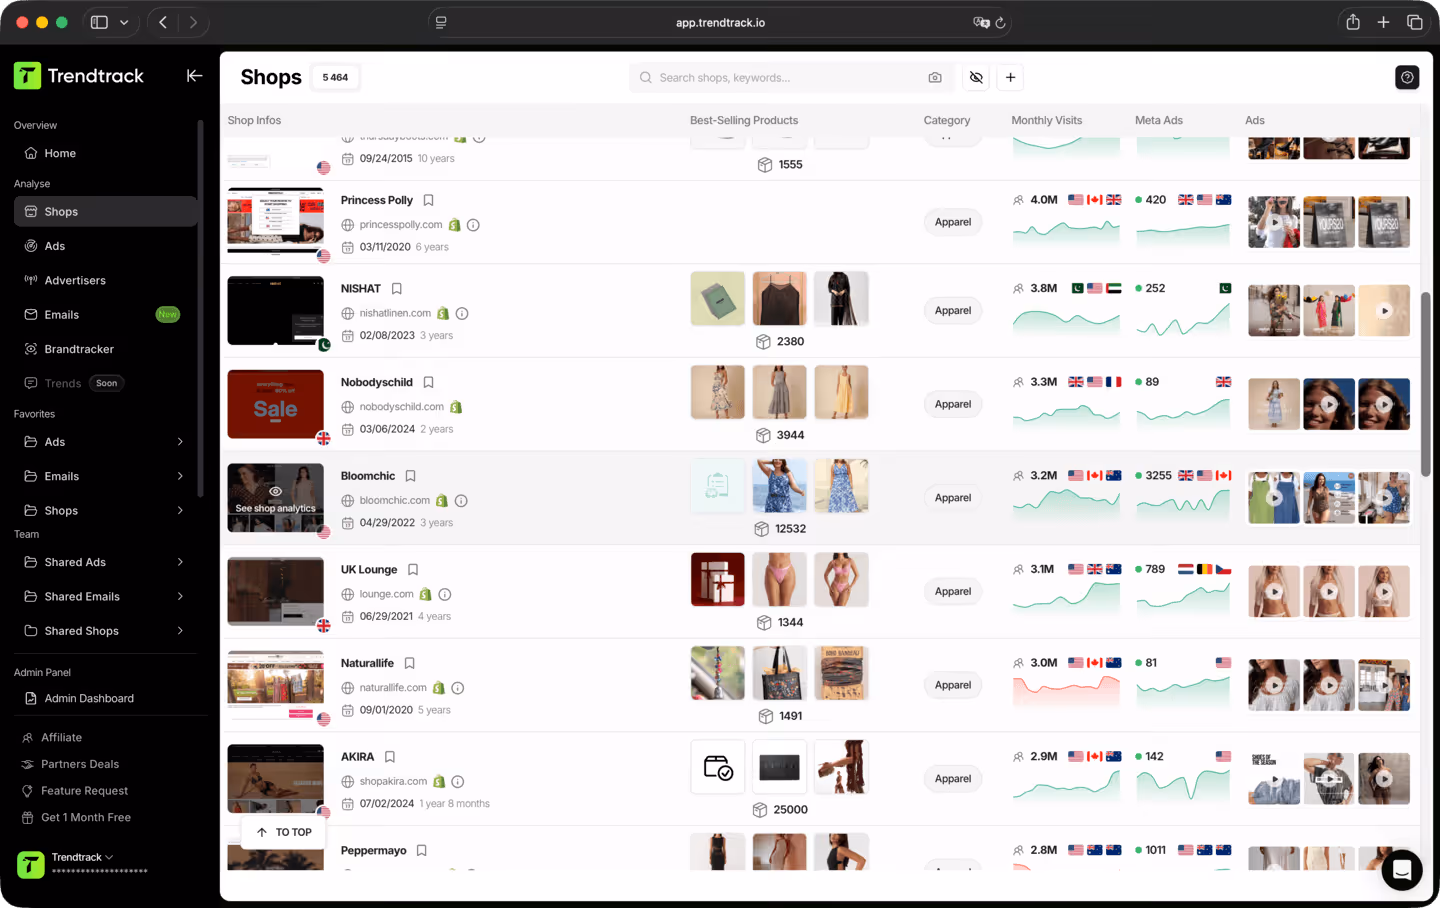This screenshot has width=1440, height=908.
Task: Select the Brandtracker icon in the sidebar
Action: (x=31, y=349)
